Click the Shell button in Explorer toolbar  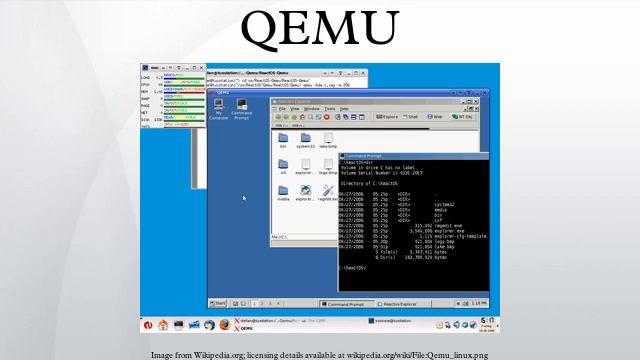click(411, 117)
